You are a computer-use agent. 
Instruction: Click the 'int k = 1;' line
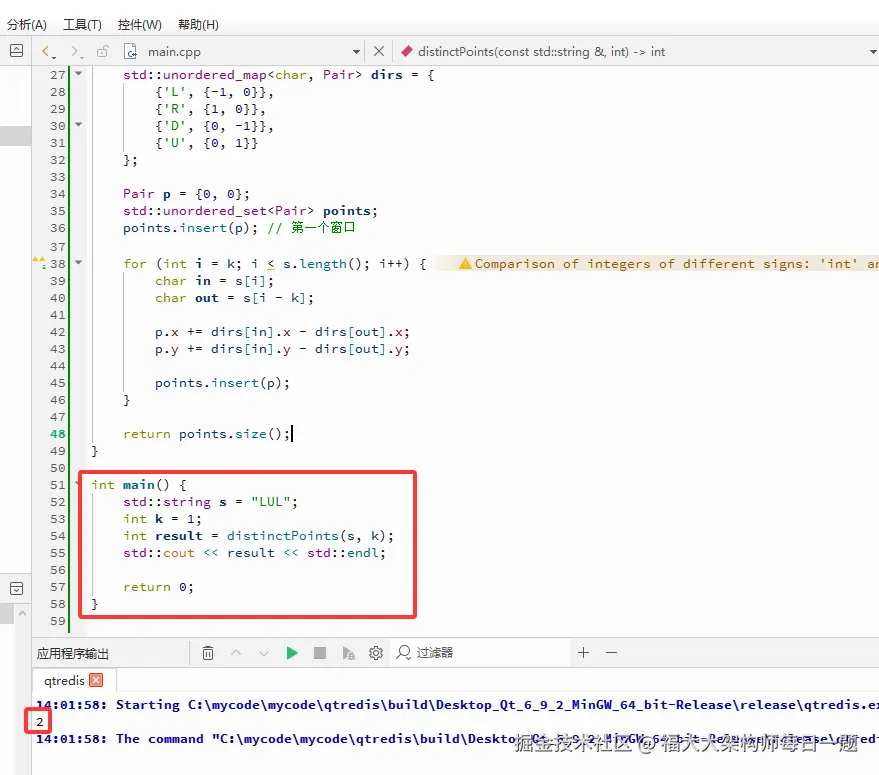[x=162, y=519]
